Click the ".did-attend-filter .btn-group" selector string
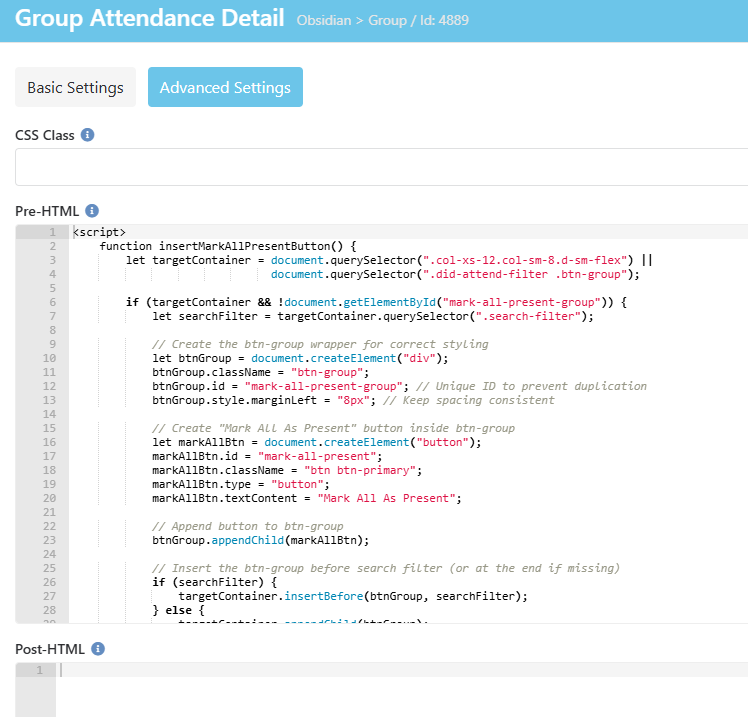 coord(525,274)
